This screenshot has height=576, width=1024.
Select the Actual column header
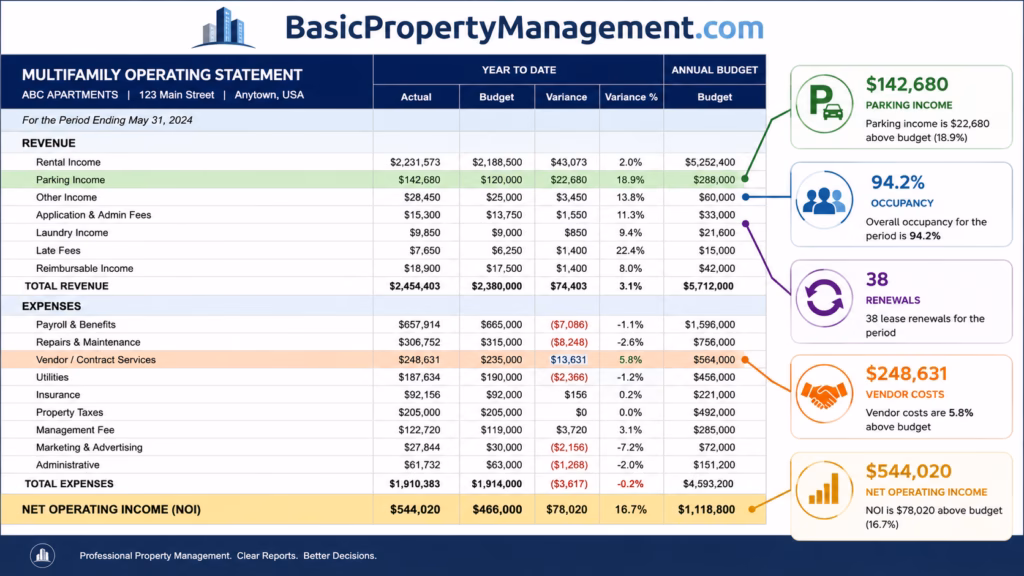tap(416, 97)
